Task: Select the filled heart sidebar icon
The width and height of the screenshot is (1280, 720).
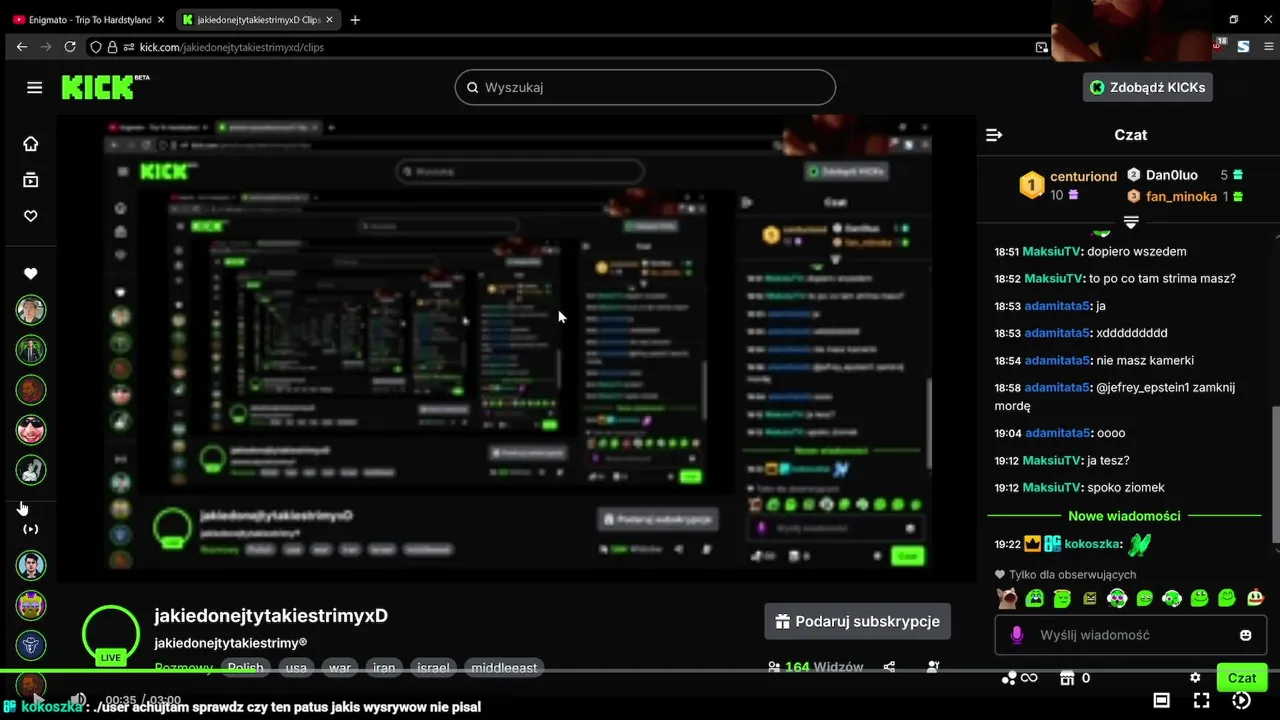Action: 31,274
